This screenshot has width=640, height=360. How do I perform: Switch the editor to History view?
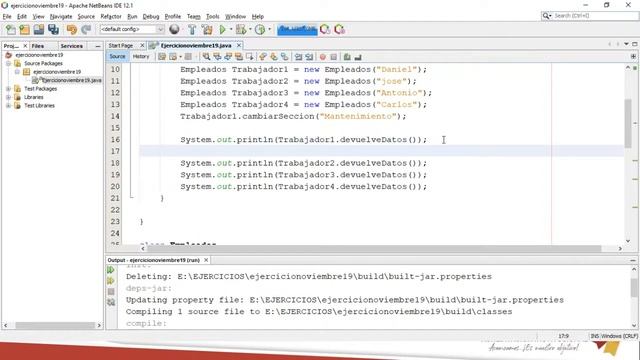tap(141, 56)
